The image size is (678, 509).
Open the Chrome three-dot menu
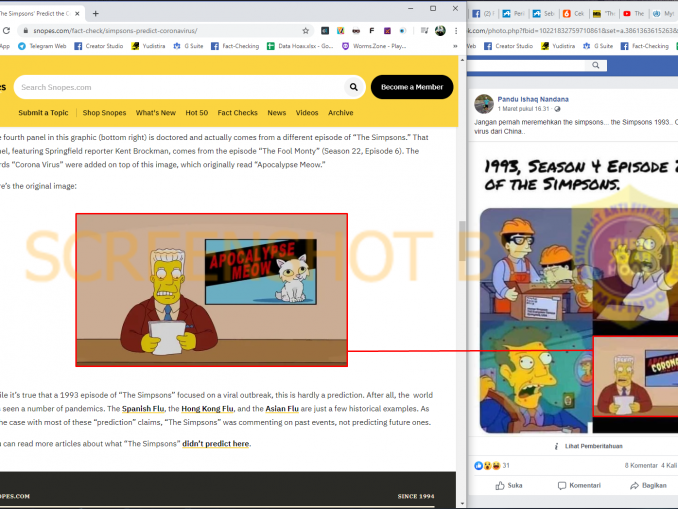click(x=456, y=31)
